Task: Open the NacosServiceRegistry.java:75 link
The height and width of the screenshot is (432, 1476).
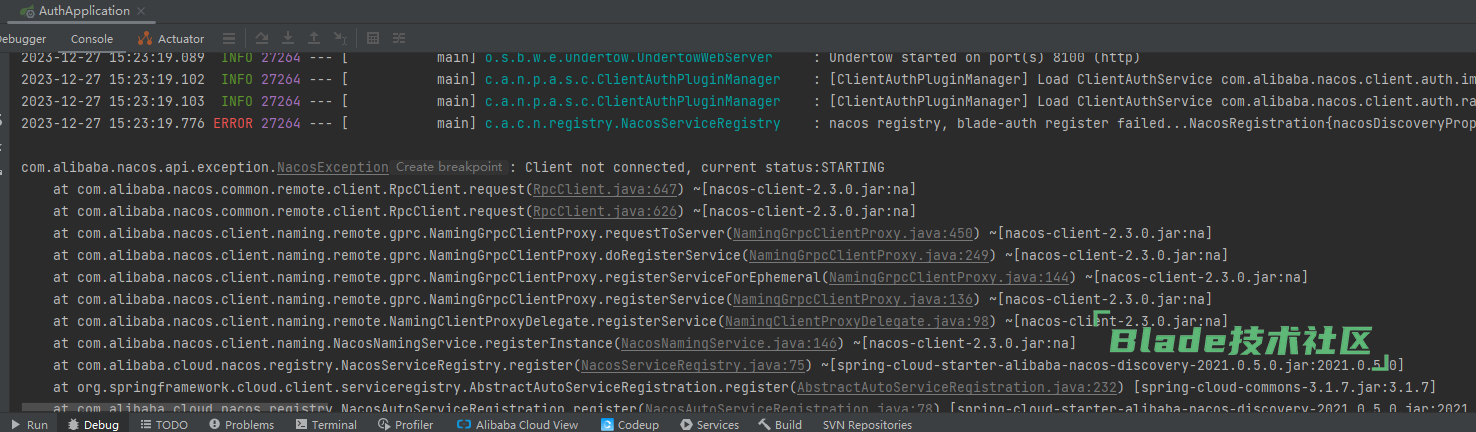Action: (692, 365)
